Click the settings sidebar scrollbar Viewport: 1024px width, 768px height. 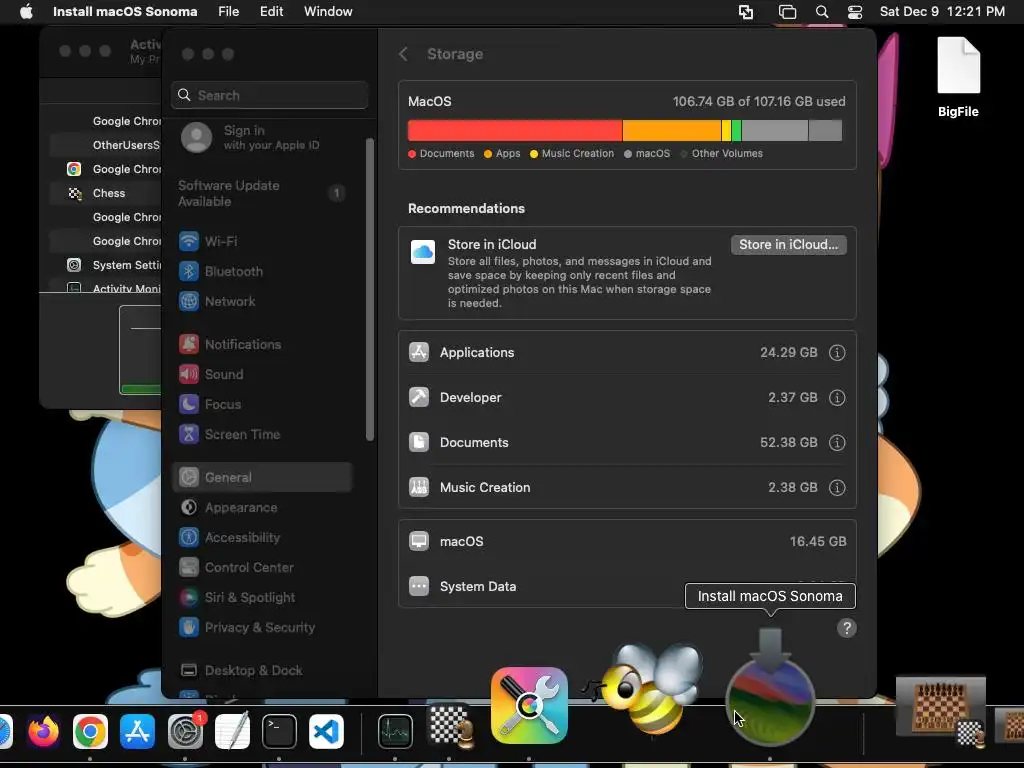click(x=370, y=289)
